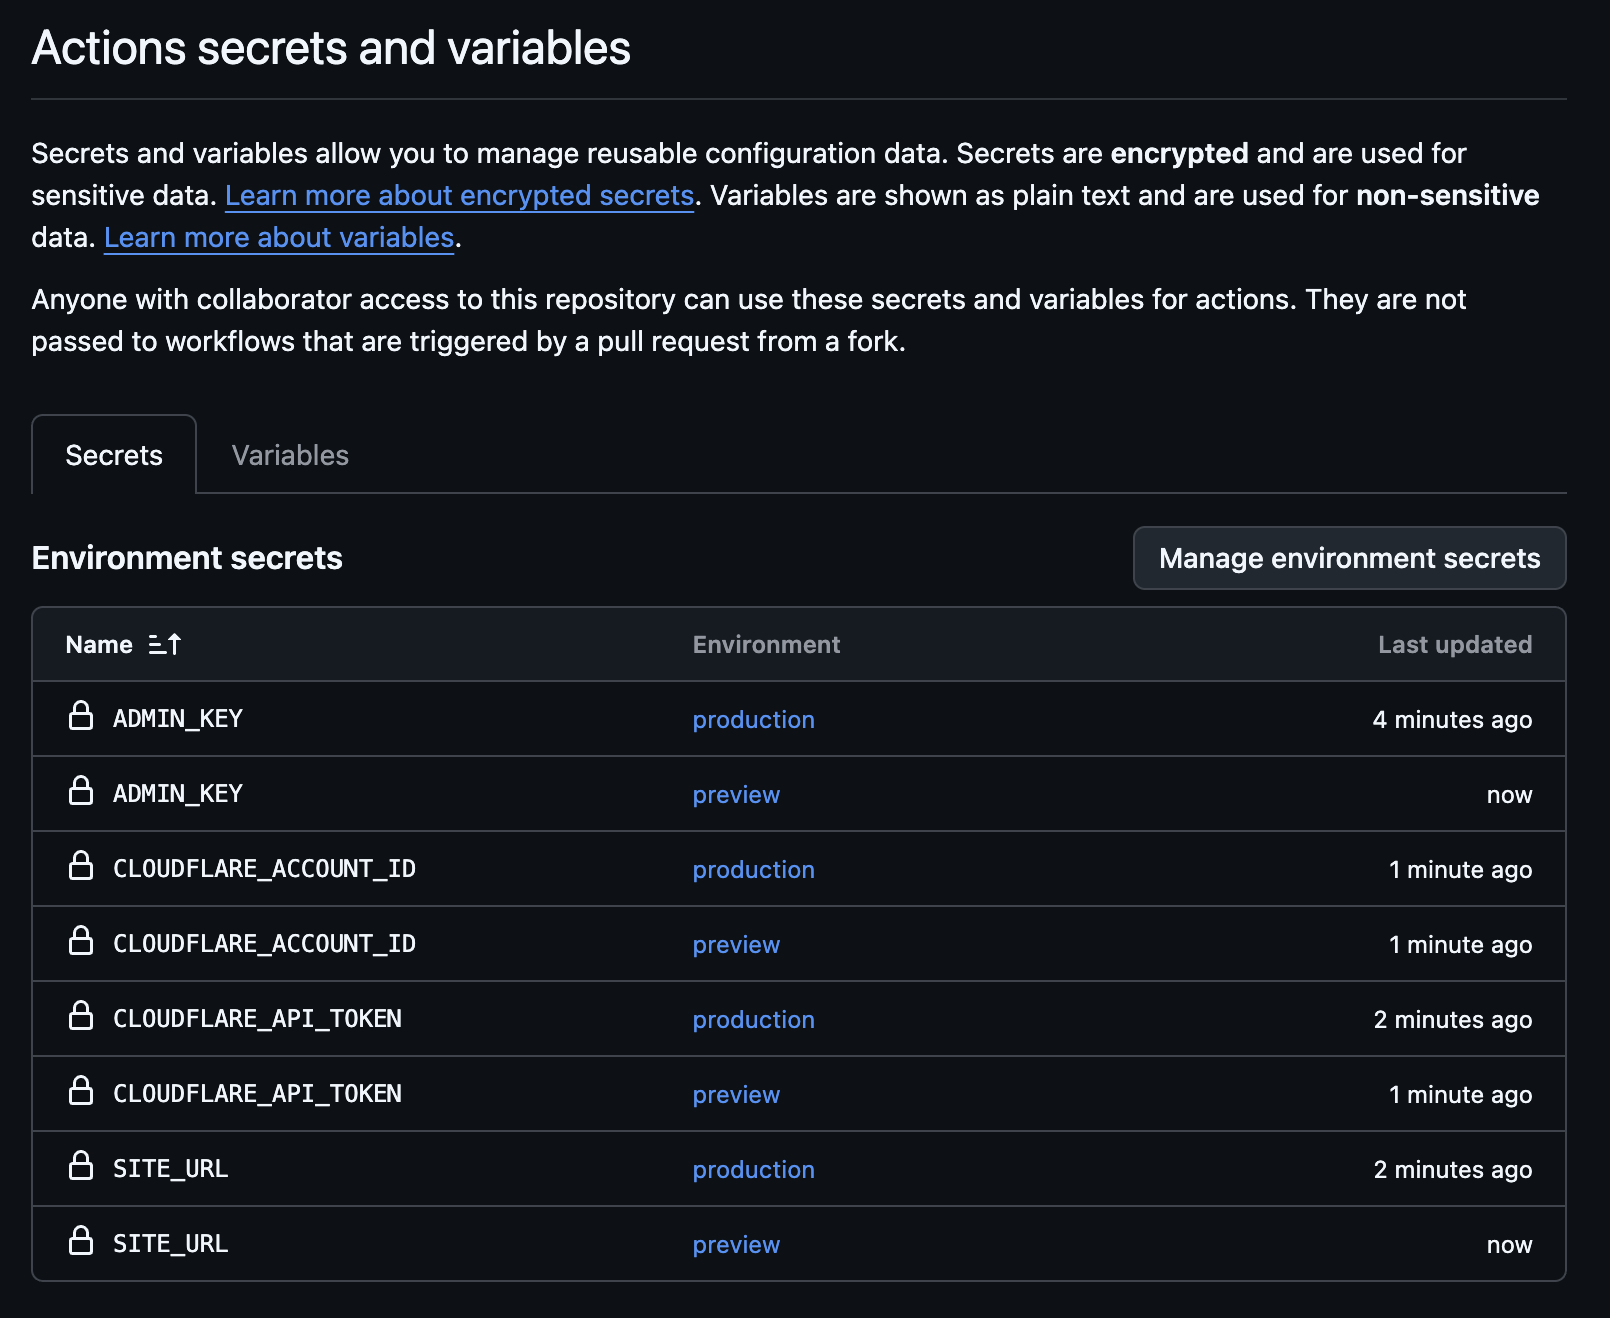Open preview link in SITE_URL row
The image size is (1610, 1318).
(736, 1245)
